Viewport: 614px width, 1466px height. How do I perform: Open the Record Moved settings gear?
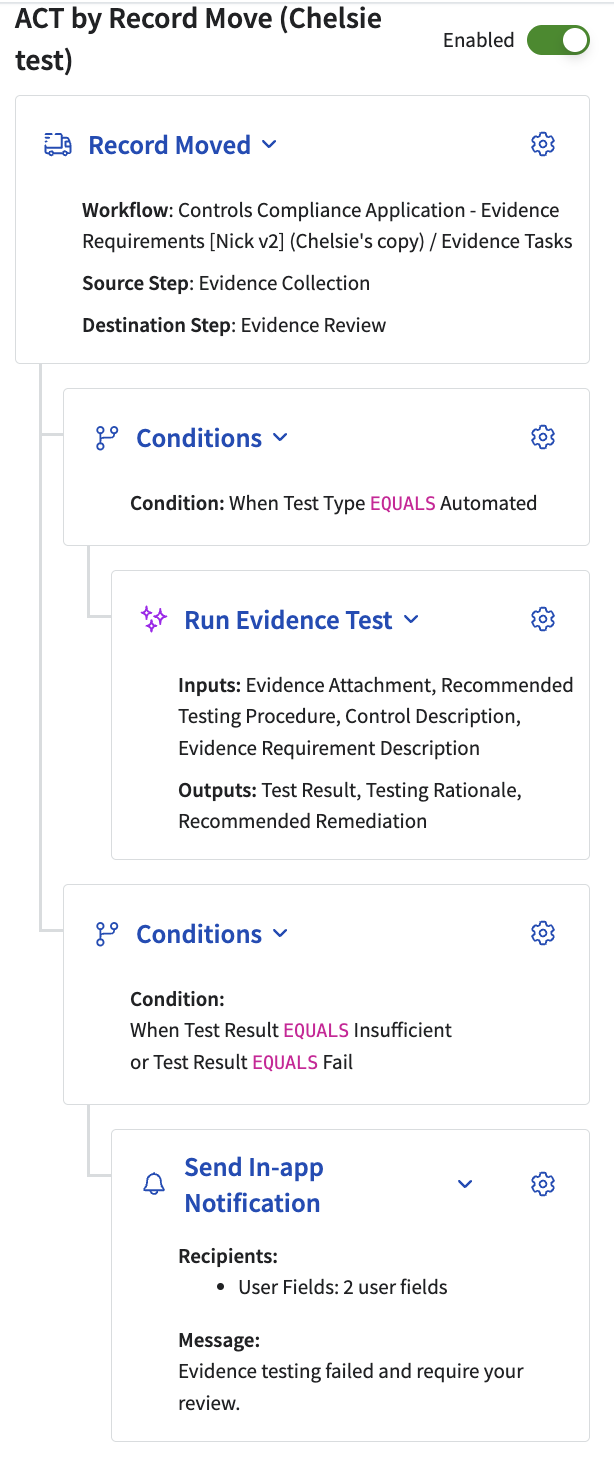pos(542,145)
